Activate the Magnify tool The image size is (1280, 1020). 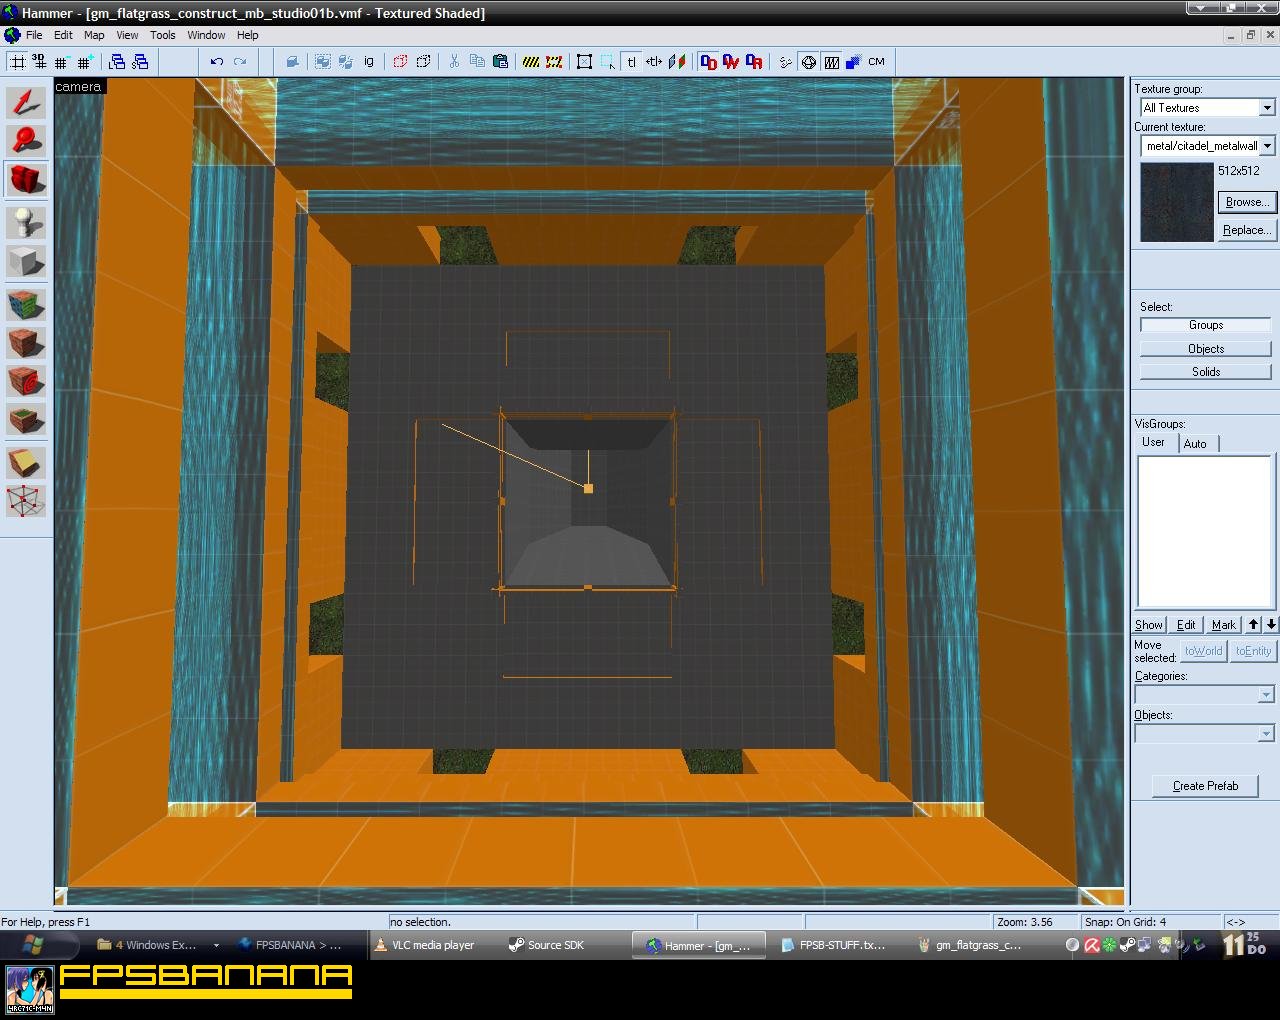[26, 141]
